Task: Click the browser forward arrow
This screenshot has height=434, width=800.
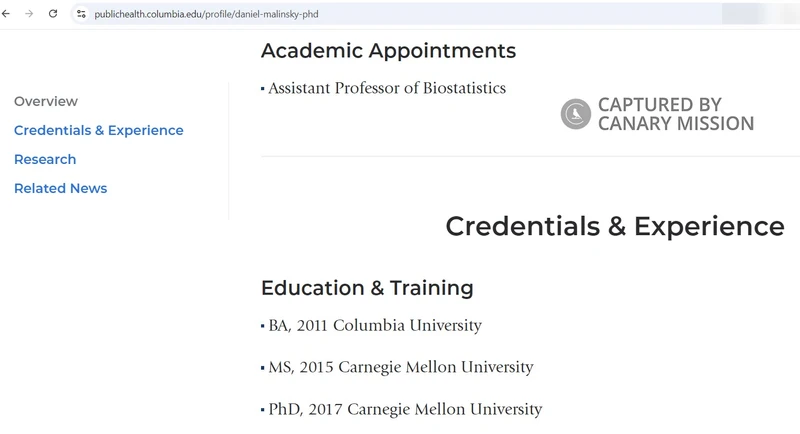Action: click(29, 14)
